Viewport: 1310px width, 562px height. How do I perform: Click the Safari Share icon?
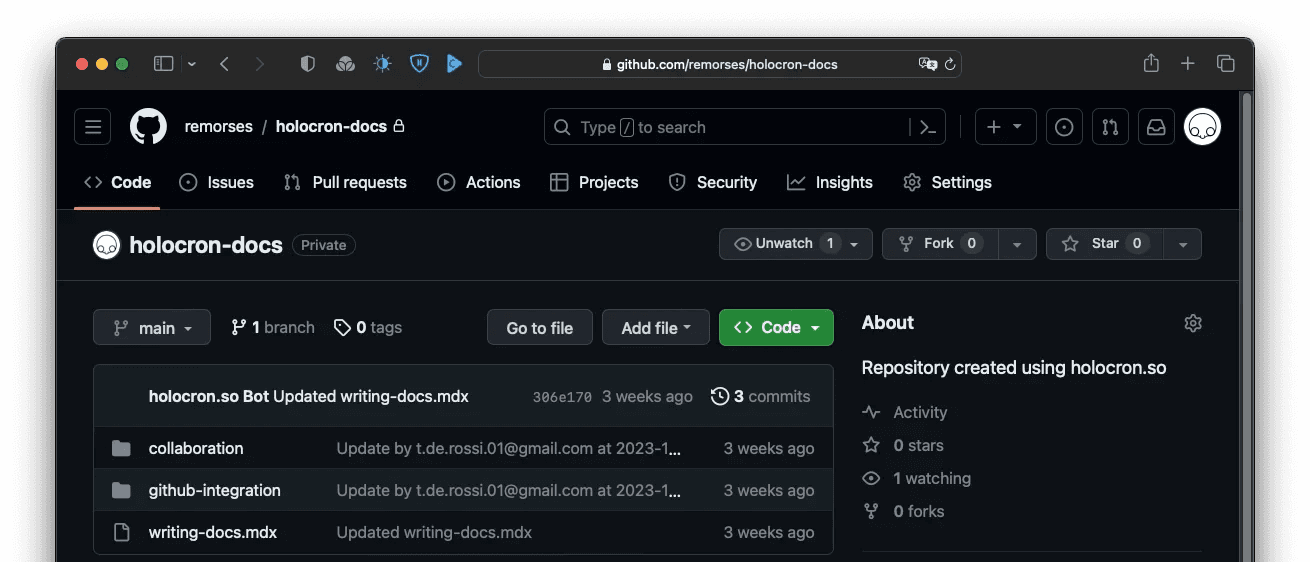(x=1151, y=63)
